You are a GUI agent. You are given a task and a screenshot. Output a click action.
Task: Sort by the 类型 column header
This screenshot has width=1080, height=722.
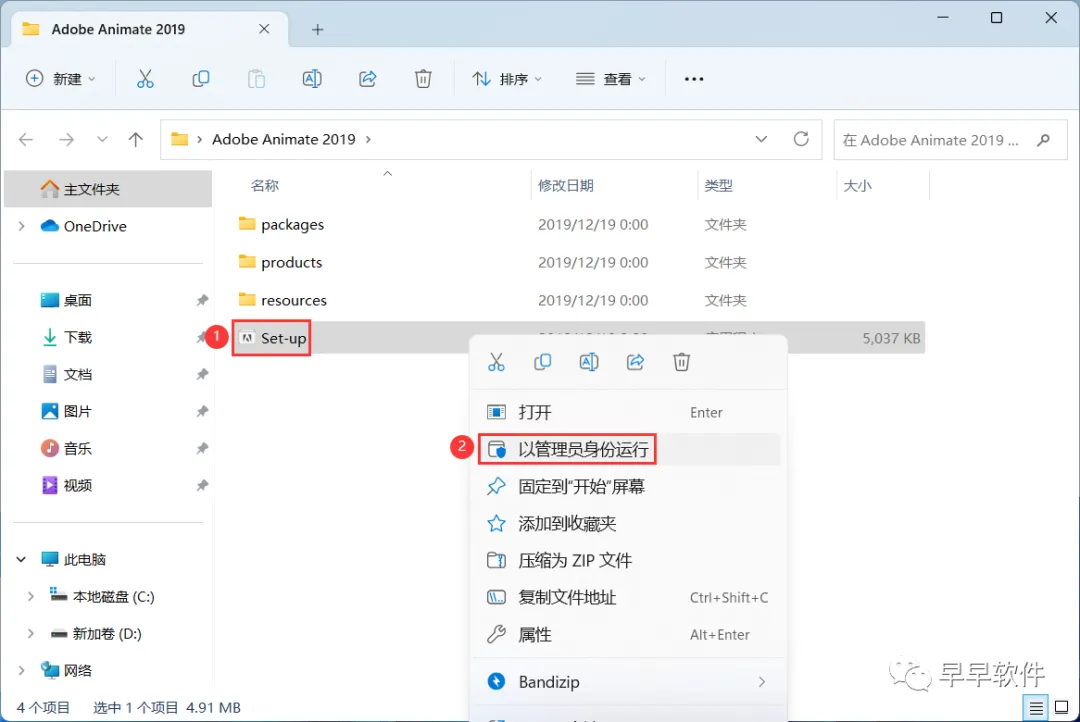pos(718,186)
